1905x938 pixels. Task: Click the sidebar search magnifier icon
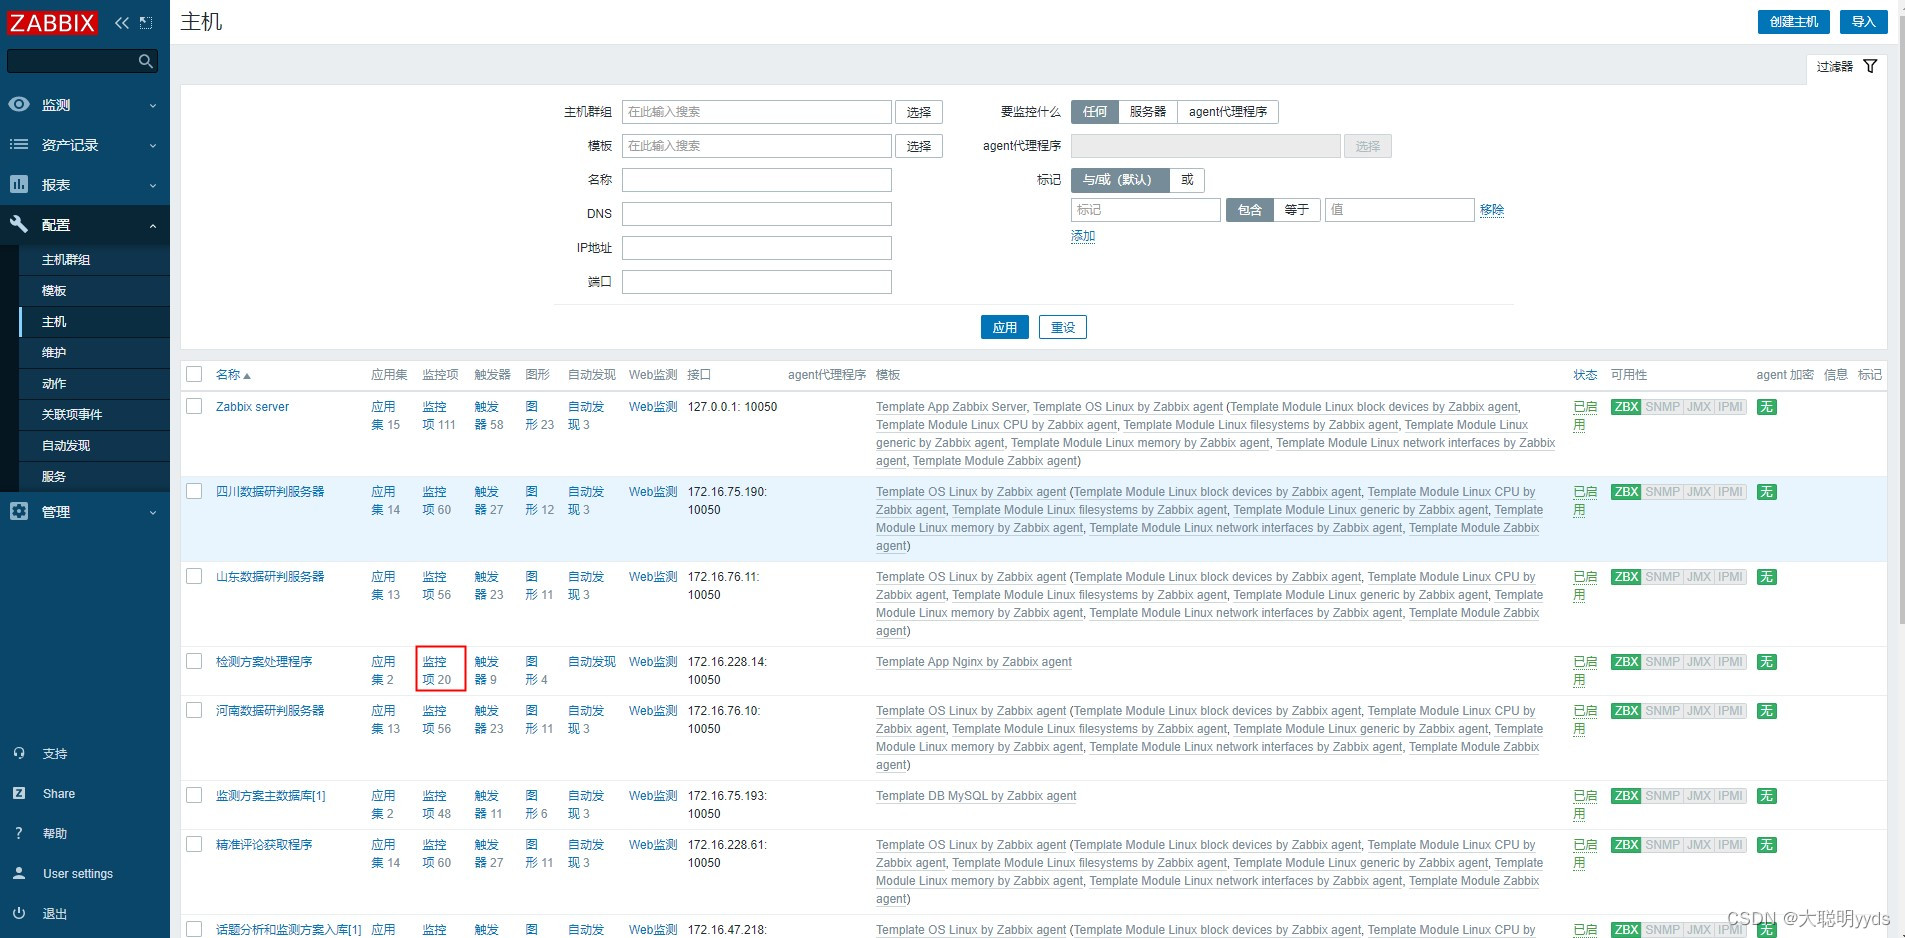click(146, 61)
